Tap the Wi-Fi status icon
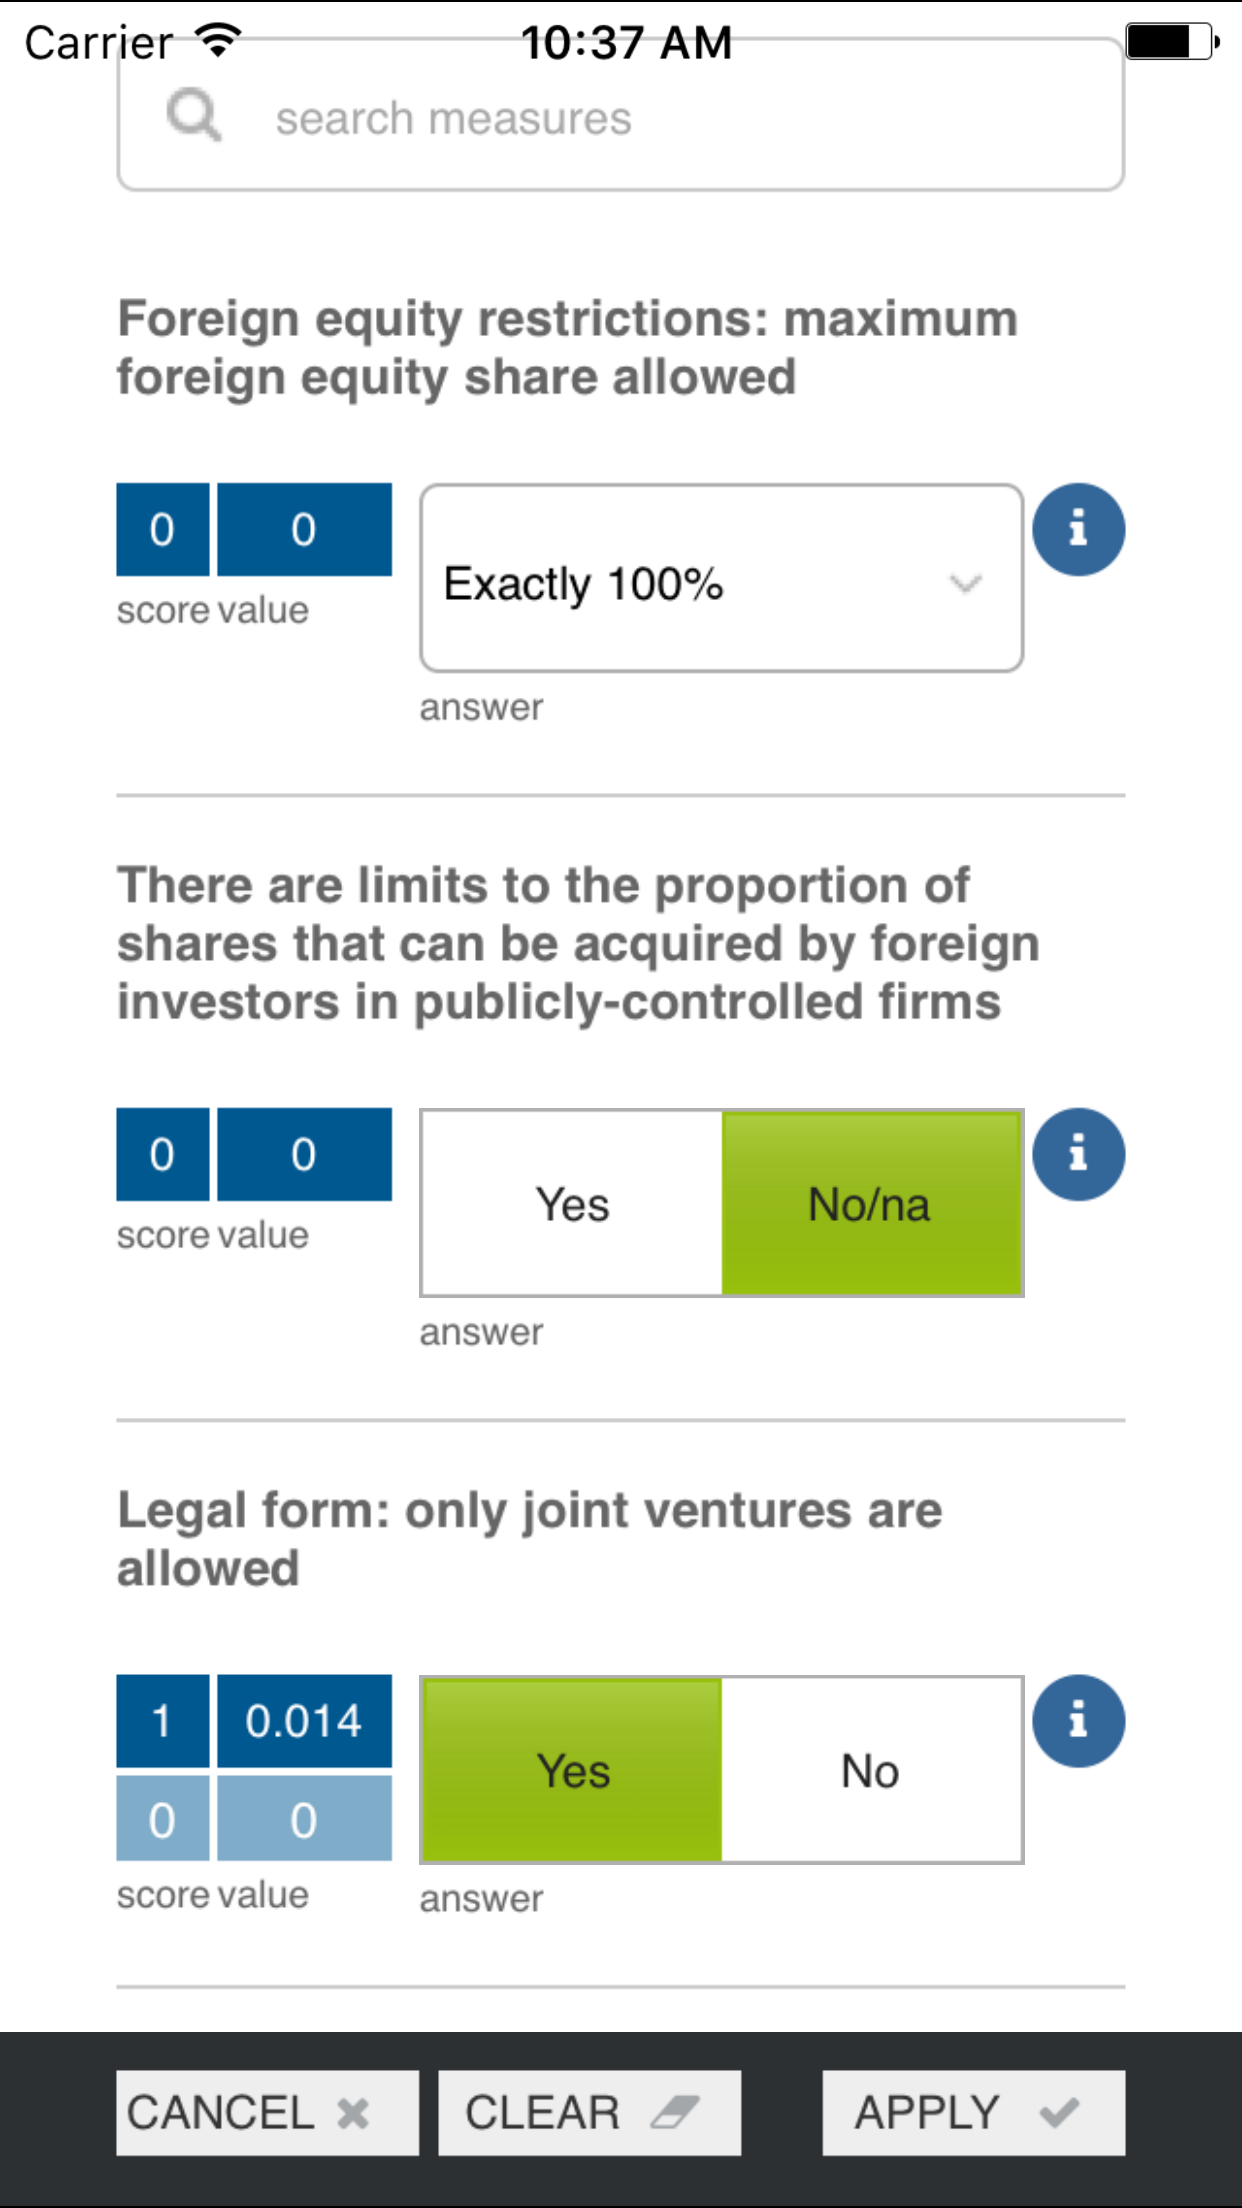The image size is (1242, 2208). tap(218, 40)
